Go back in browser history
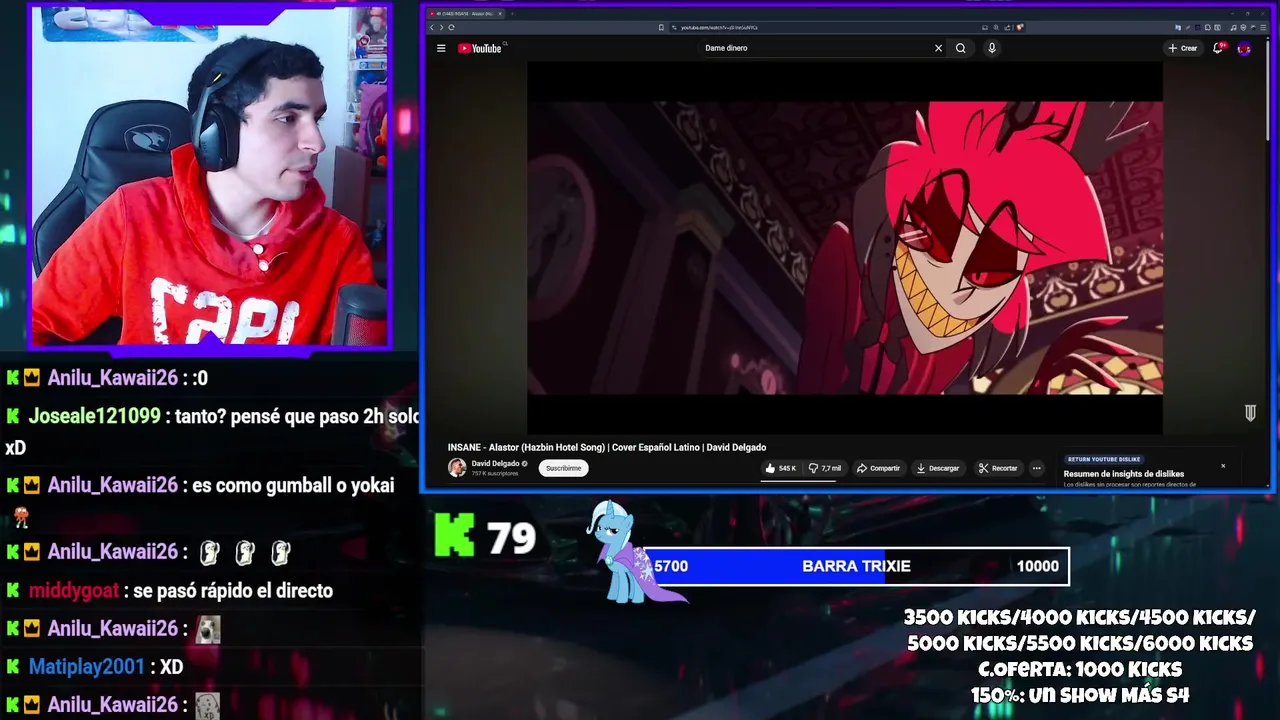Screen dimensions: 1280x720 431,27
